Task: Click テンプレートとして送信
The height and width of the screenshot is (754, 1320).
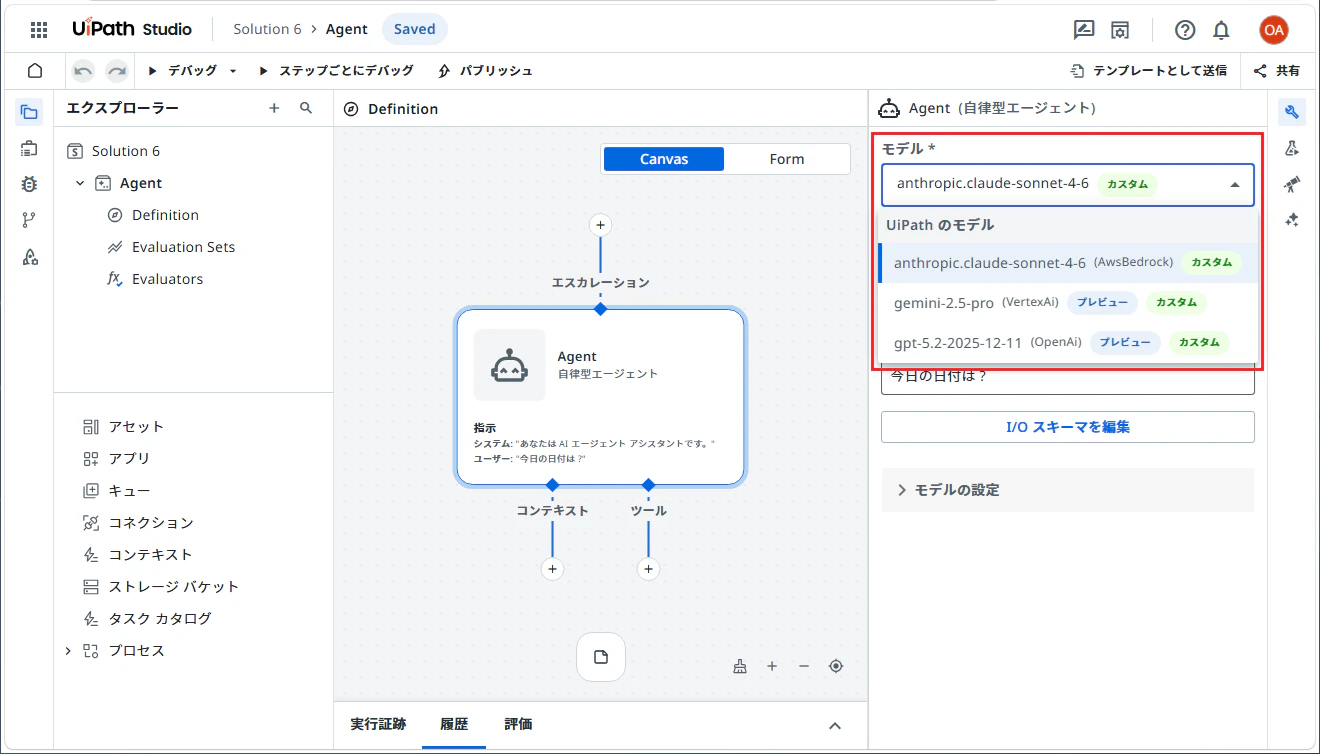Action: coord(1149,71)
